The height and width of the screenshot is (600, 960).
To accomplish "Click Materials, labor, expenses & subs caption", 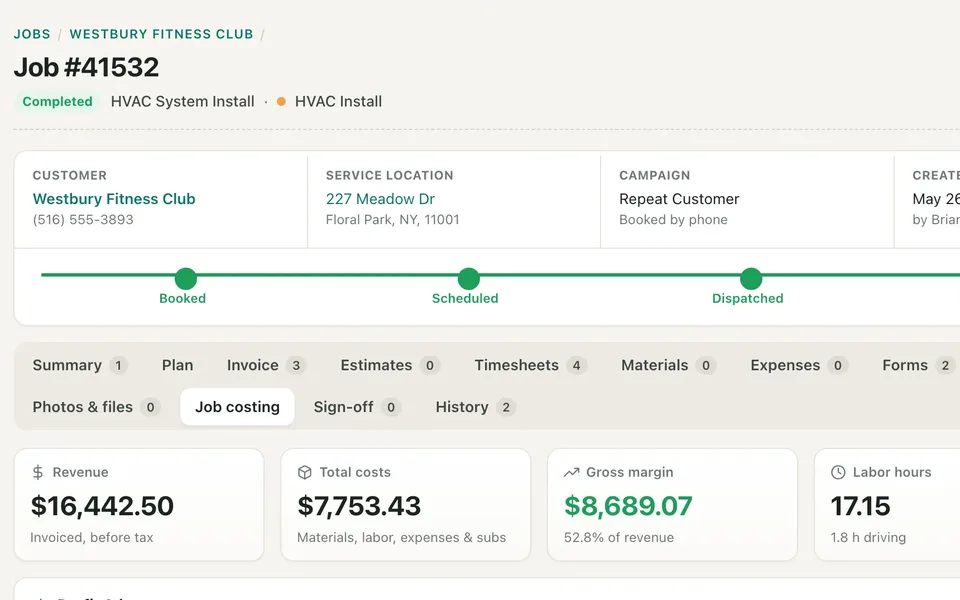I will pos(402,538).
